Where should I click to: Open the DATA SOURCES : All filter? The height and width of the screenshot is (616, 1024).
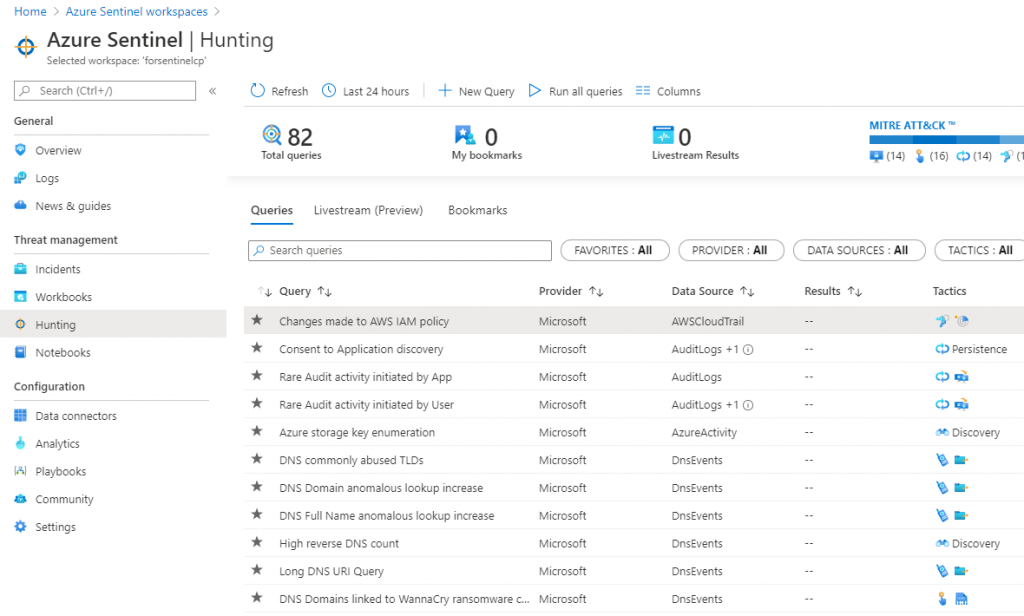click(859, 250)
